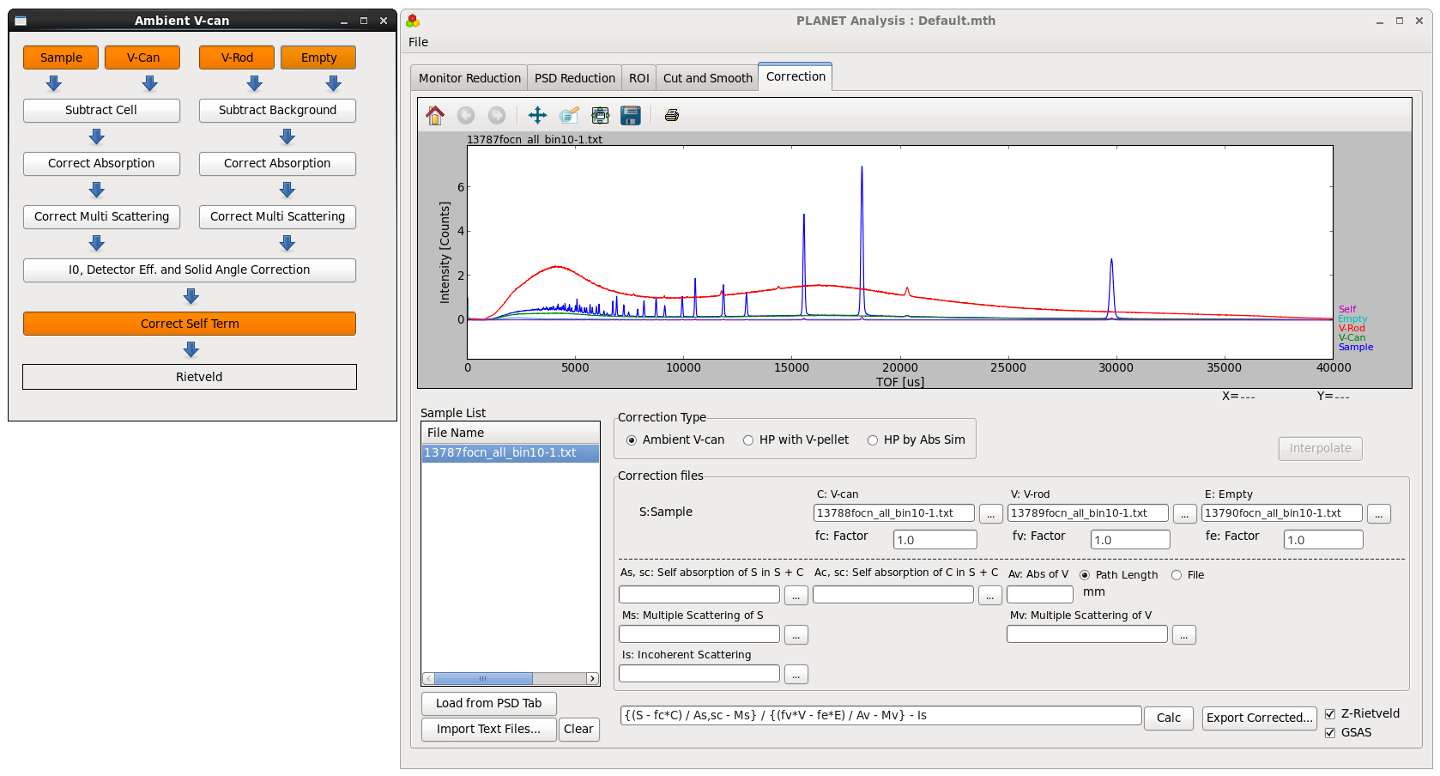The width and height of the screenshot is (1440, 776).
Task: Click the Rietveld step button
Action: pos(189,377)
